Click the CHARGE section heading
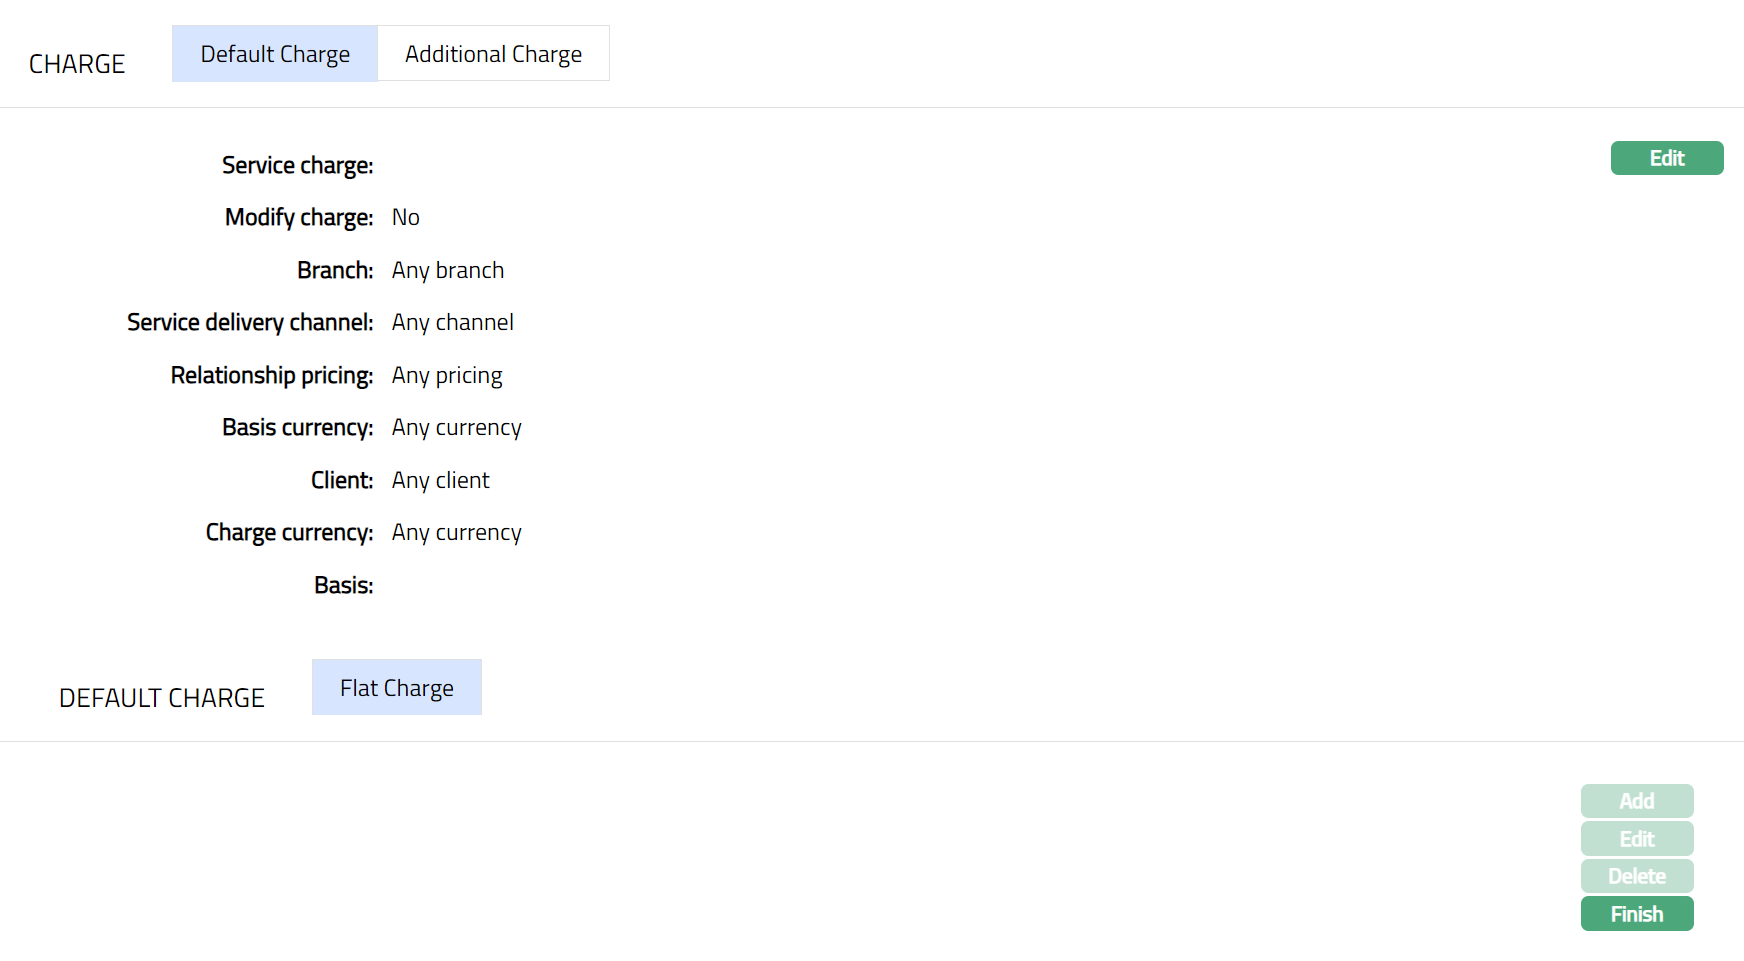Viewport: 1744px width, 961px height. (x=77, y=64)
